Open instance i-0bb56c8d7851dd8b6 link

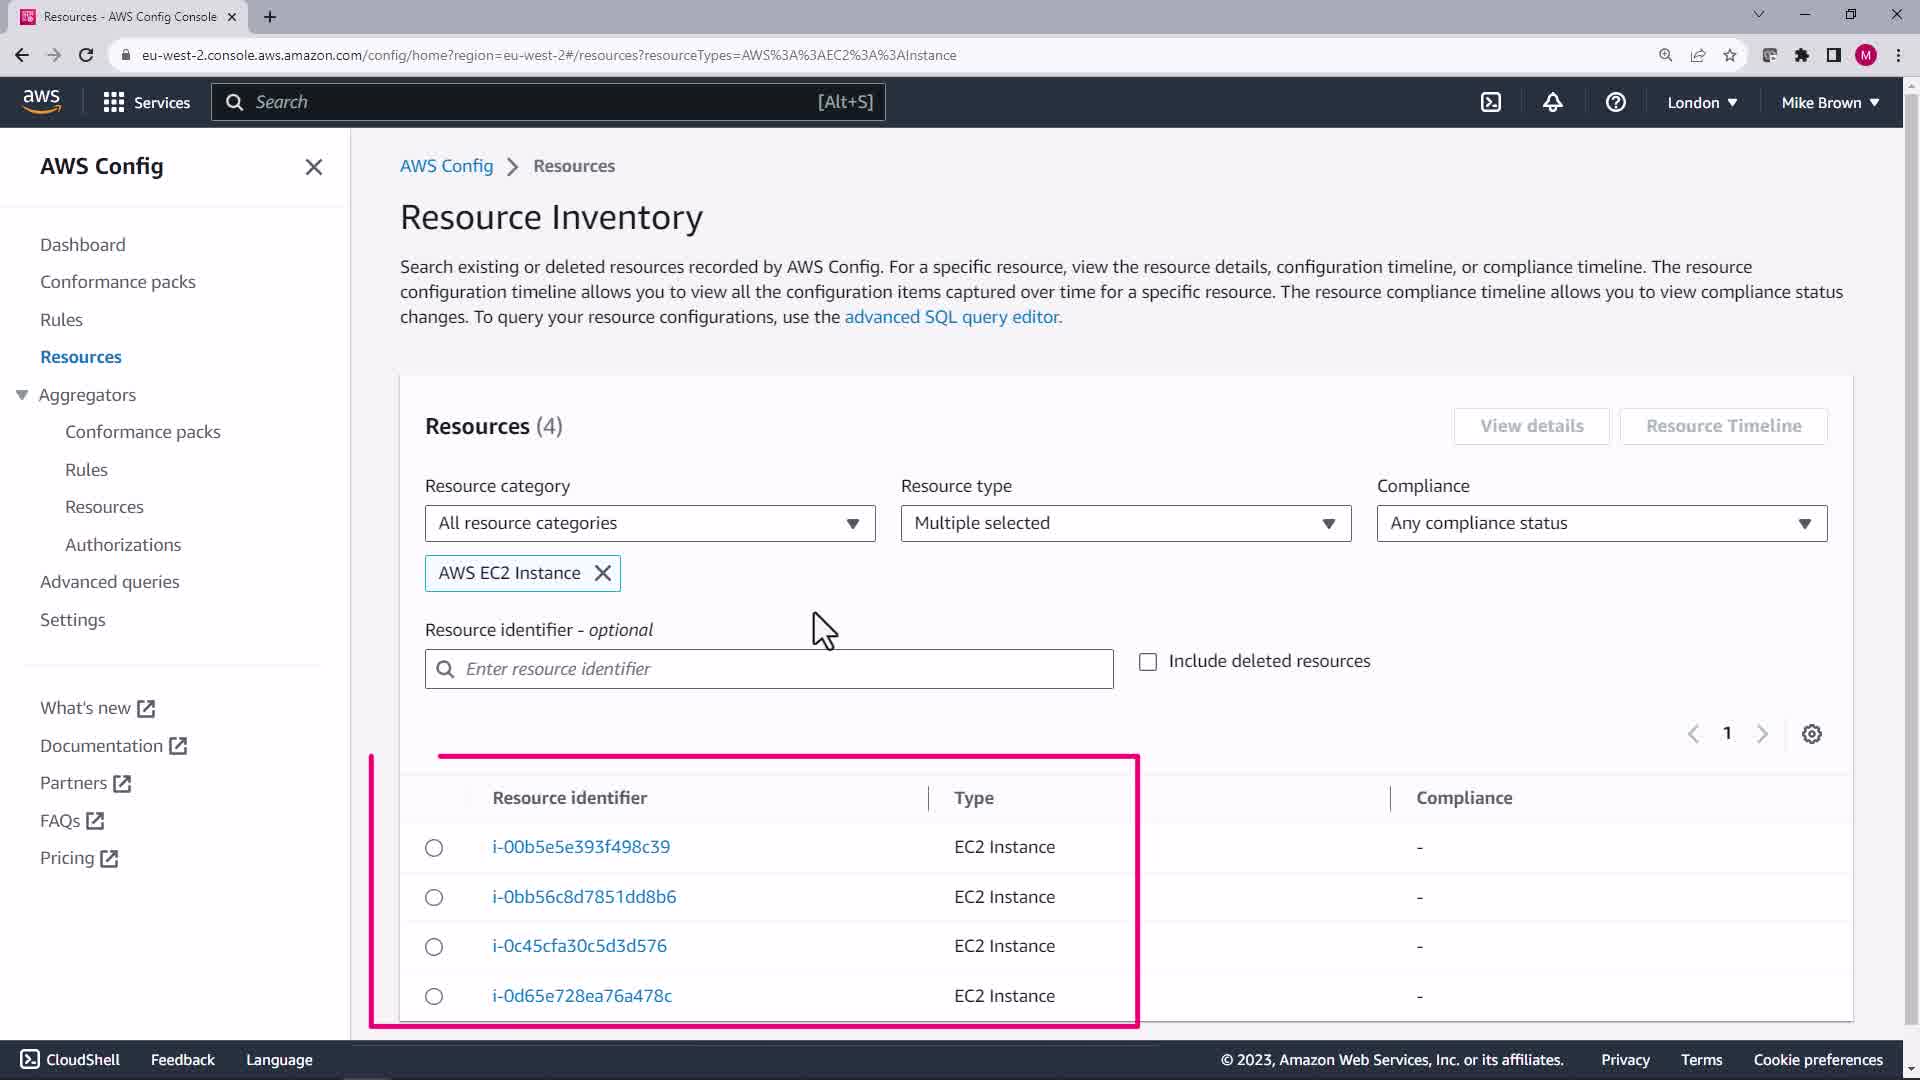point(584,897)
